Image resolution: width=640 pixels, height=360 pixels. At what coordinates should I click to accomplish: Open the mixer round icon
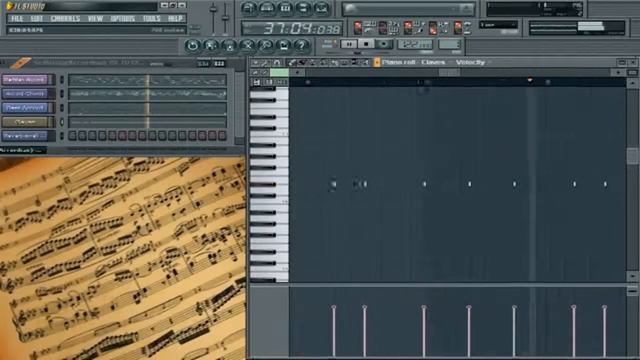[322, 8]
